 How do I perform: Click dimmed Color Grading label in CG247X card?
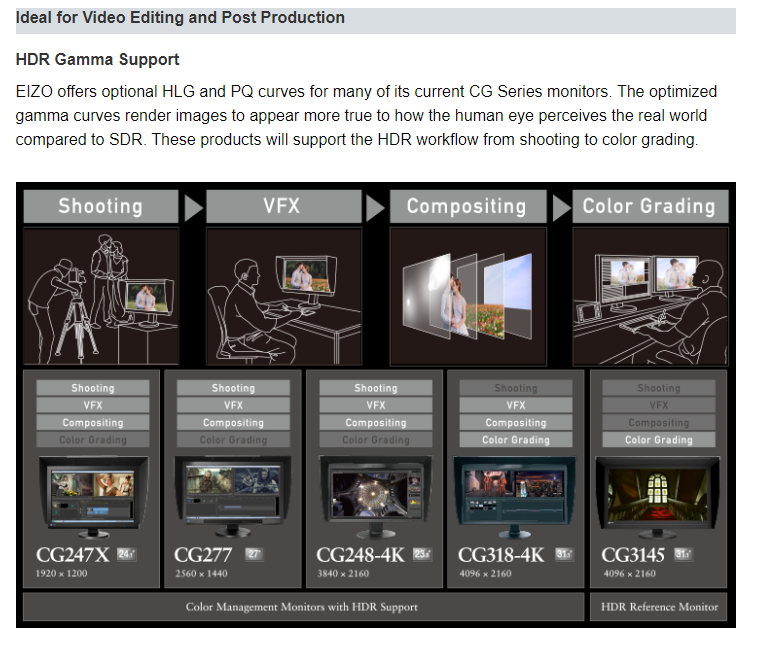coord(93,440)
